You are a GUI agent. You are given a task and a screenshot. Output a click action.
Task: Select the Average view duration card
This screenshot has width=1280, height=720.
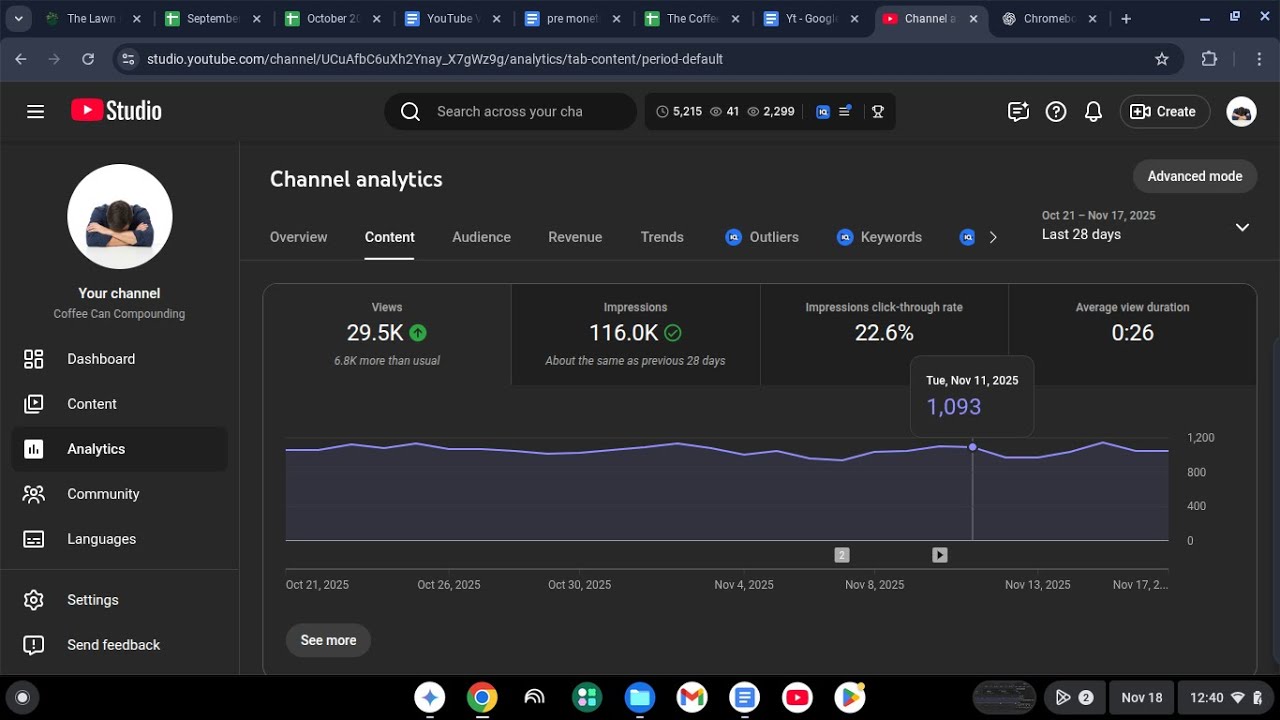point(1132,335)
